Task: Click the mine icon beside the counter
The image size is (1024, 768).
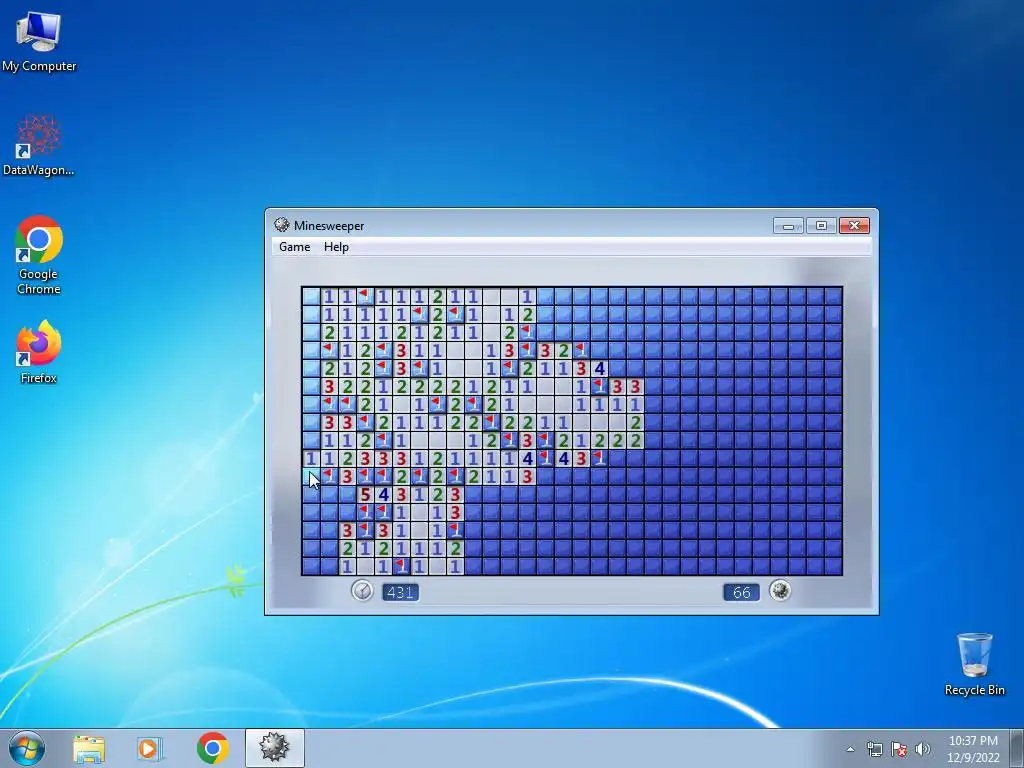Action: coord(780,591)
